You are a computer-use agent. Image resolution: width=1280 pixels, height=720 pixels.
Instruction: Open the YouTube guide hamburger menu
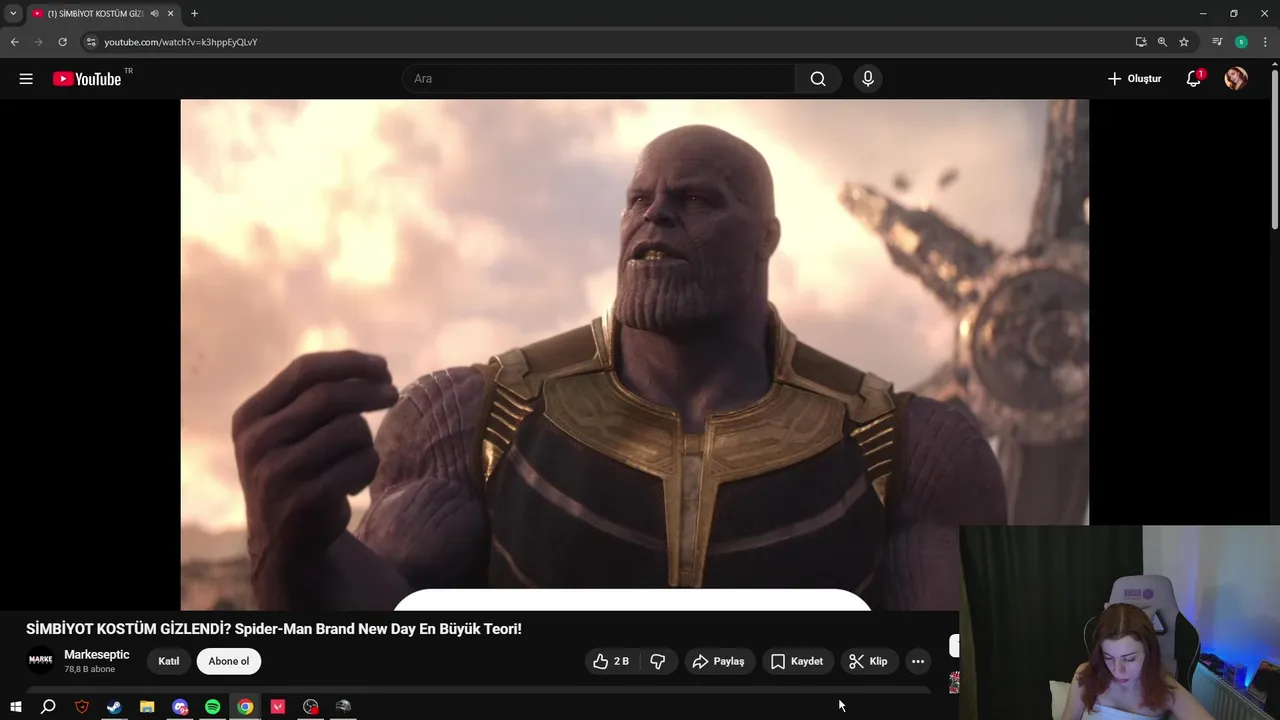point(26,79)
